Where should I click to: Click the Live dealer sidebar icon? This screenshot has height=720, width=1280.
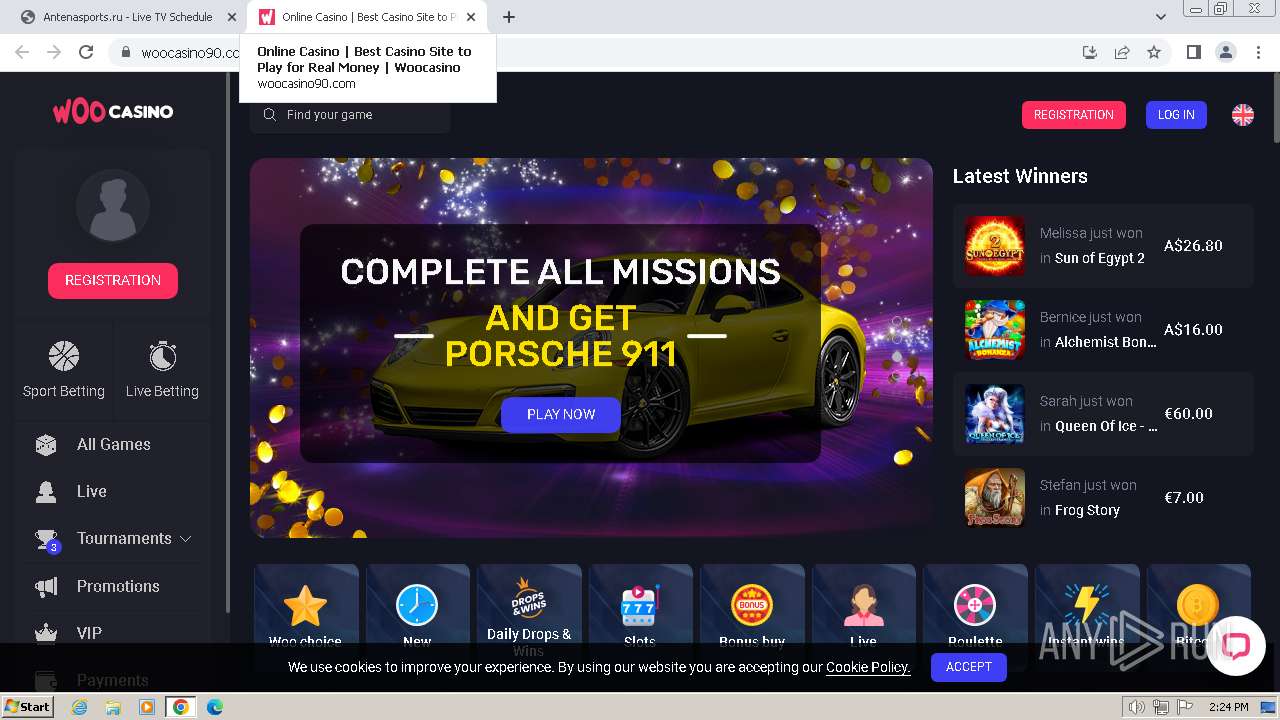pyautogui.click(x=46, y=492)
